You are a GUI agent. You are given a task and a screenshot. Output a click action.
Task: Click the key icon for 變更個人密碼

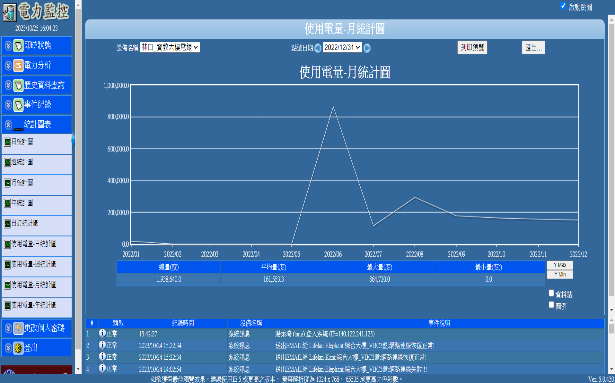(x=18, y=328)
